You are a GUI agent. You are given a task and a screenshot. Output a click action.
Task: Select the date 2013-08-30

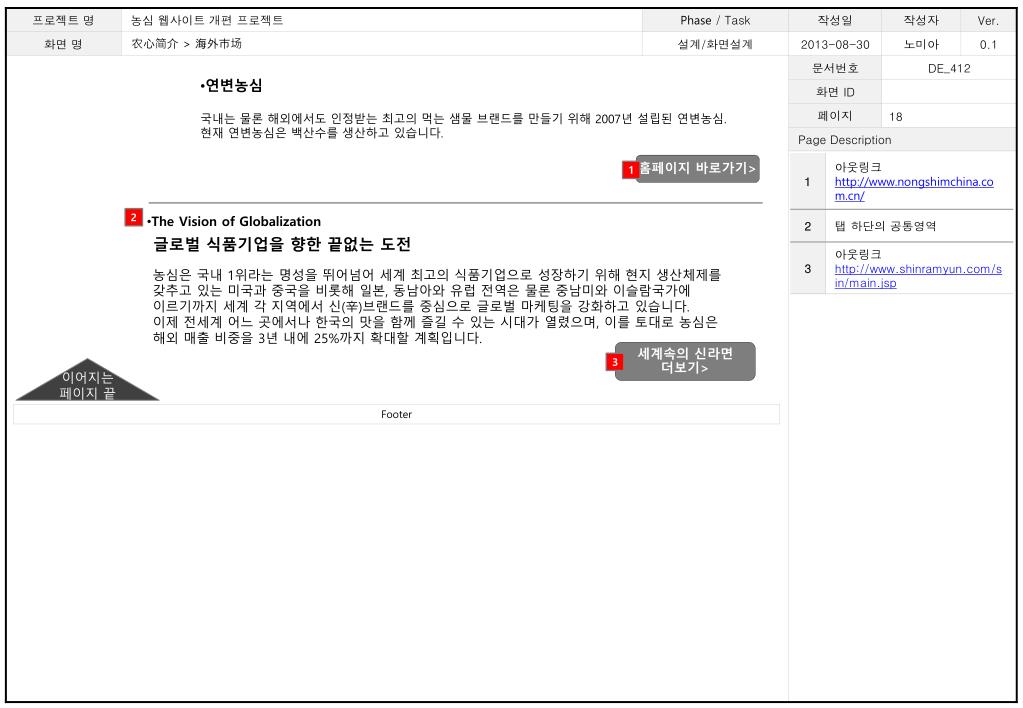[835, 44]
